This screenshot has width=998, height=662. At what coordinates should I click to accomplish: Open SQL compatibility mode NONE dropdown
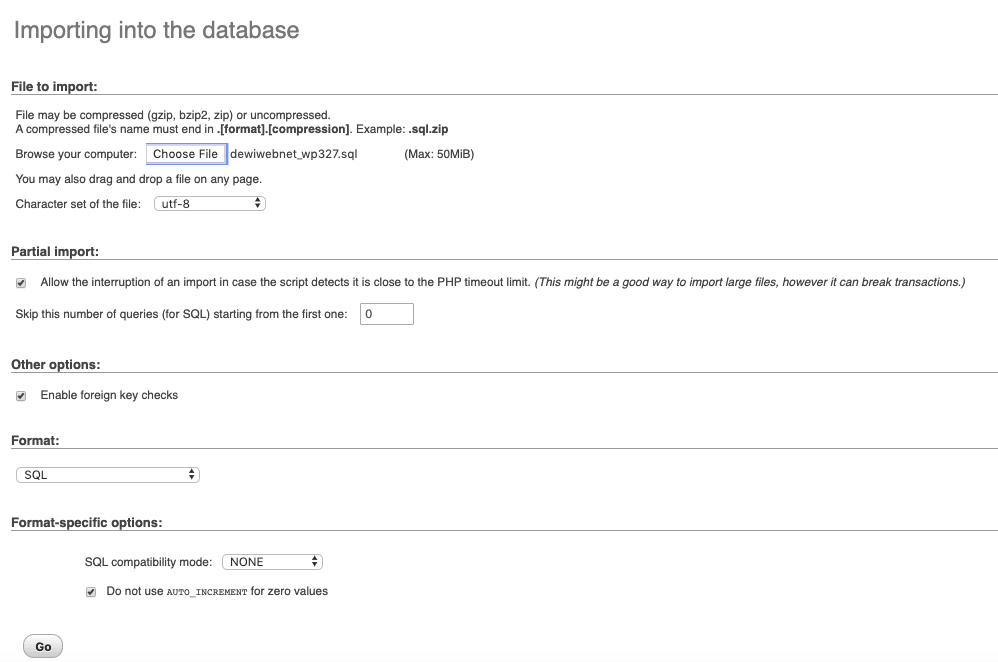click(x=272, y=562)
